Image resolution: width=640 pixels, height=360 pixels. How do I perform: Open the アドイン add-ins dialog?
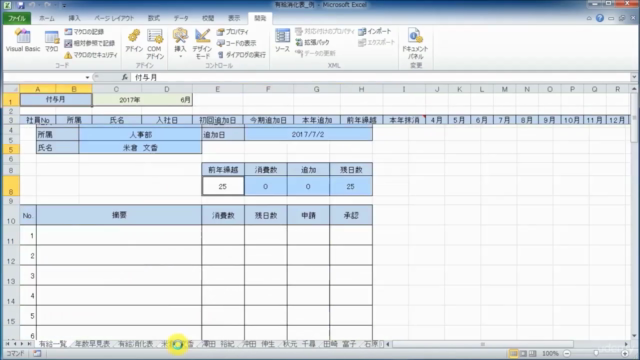[134, 41]
